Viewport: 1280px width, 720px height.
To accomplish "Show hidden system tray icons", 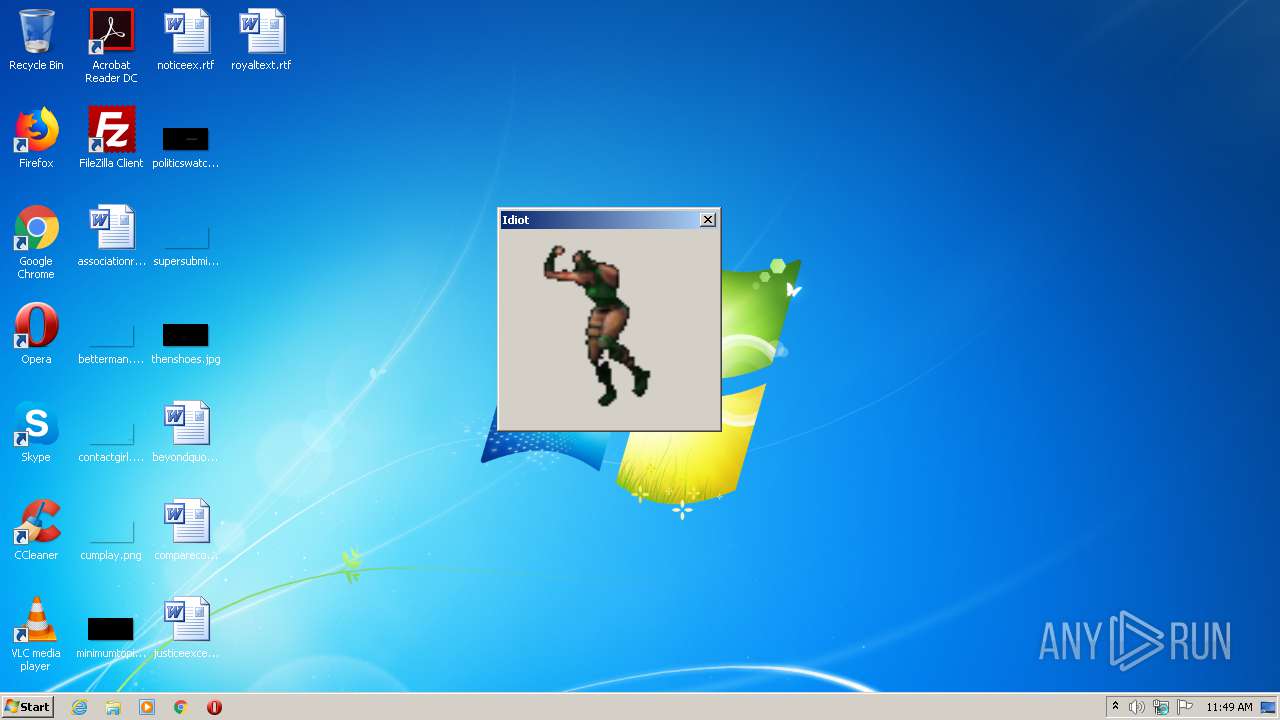I will coord(1115,707).
